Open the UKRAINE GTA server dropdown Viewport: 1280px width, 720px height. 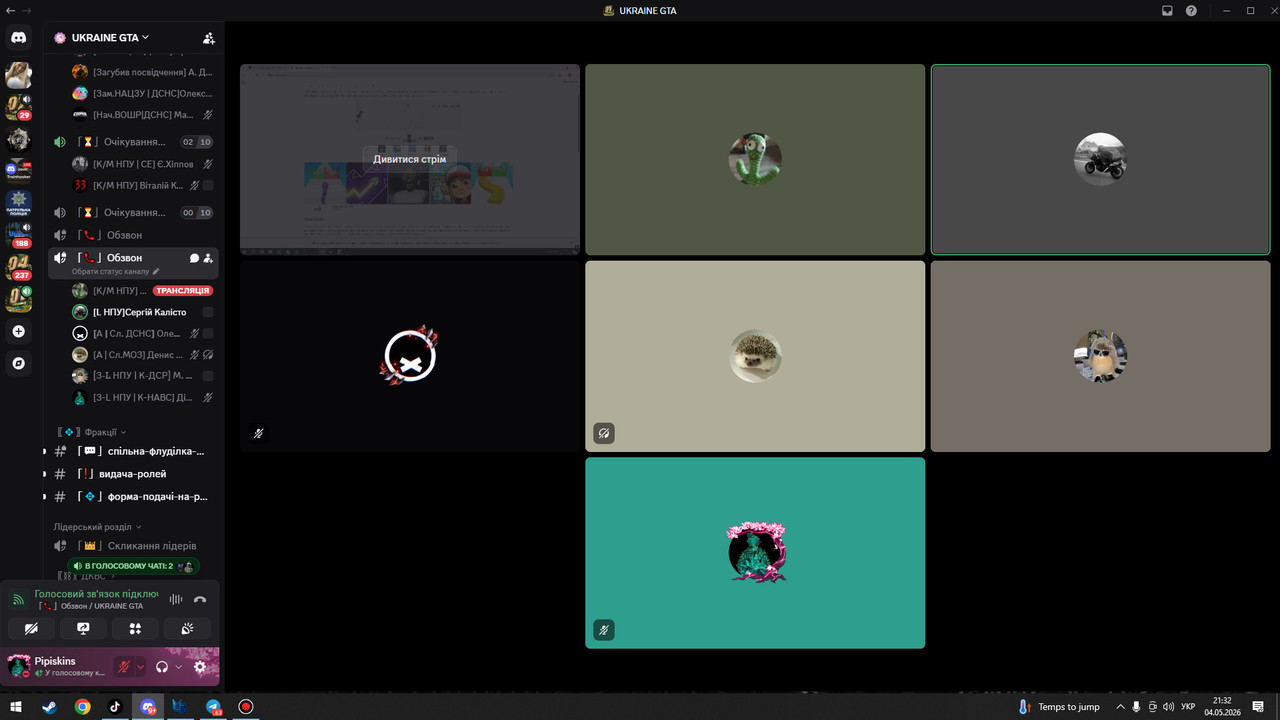coord(108,38)
